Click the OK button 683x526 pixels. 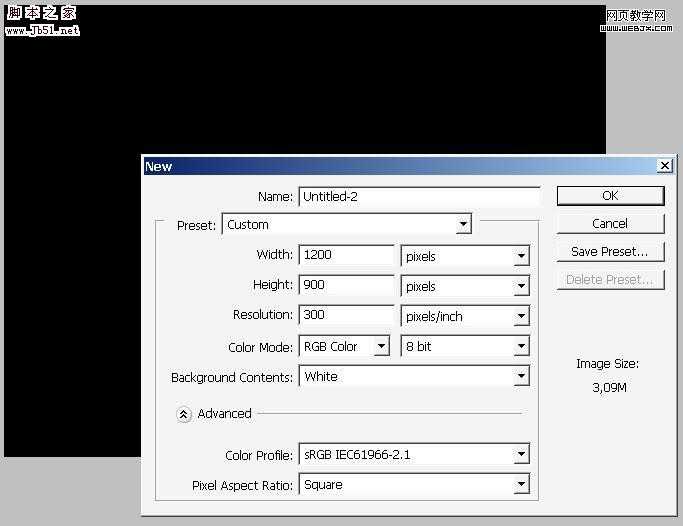click(610, 196)
